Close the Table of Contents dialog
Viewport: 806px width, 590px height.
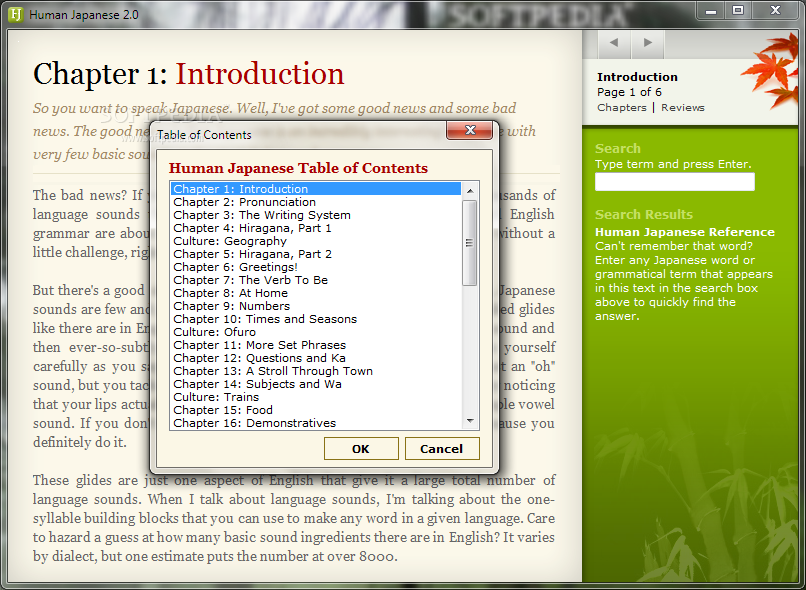469,130
